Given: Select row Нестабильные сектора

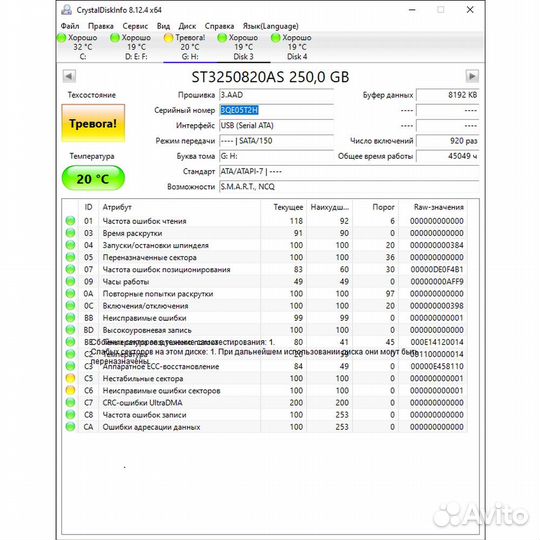Looking at the screenshot, I should pos(264,378).
